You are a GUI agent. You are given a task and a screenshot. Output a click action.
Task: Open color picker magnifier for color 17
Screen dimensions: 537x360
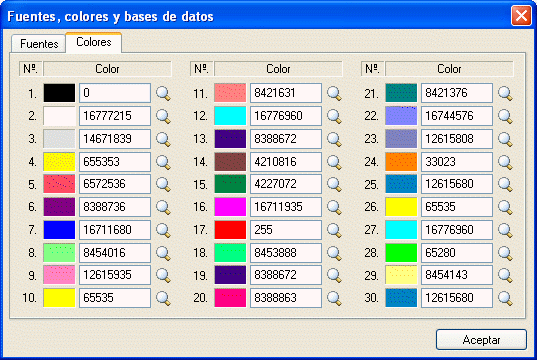[334, 230]
